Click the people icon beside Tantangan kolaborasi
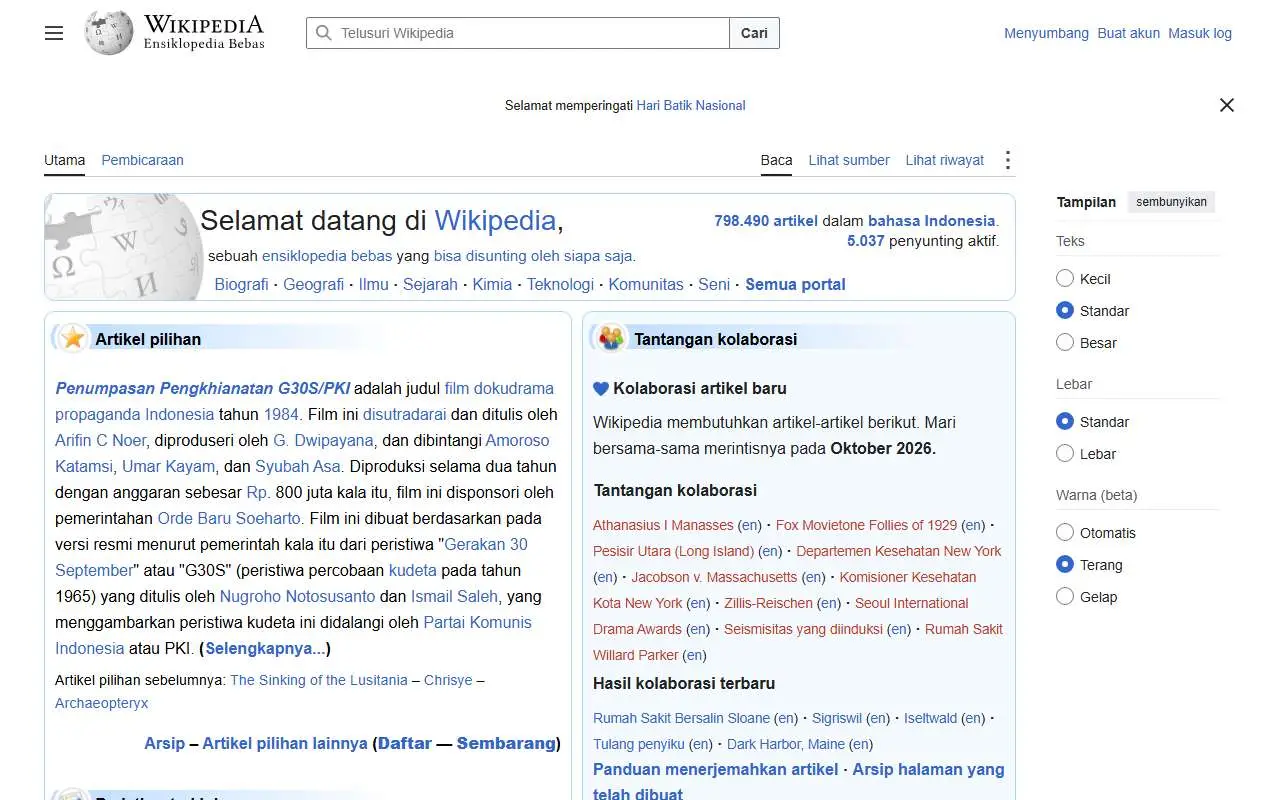Viewport: 1280px width, 800px height. coord(611,338)
